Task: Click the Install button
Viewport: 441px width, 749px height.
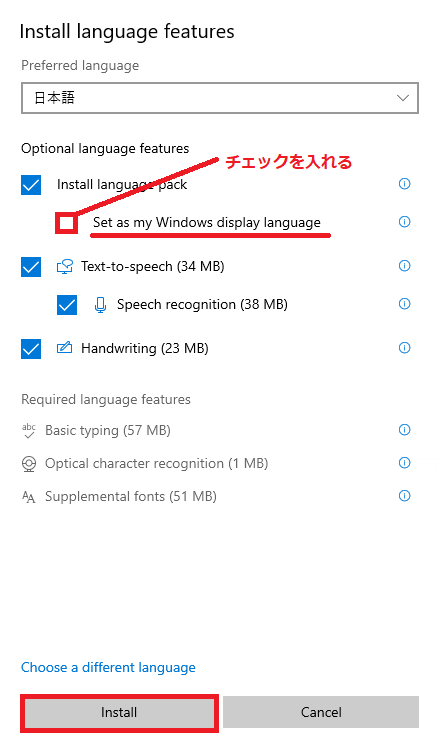Action: pyautogui.click(x=119, y=713)
